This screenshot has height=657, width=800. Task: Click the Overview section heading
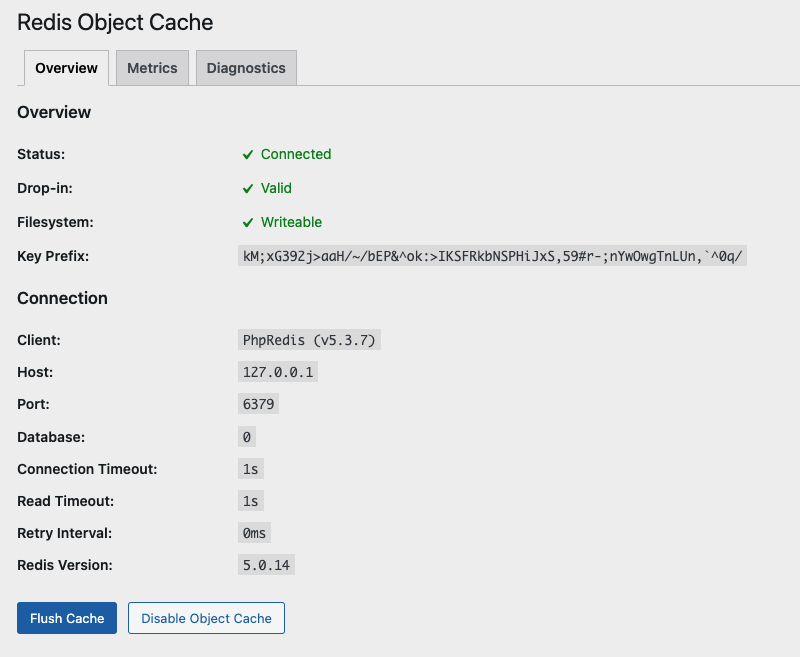(x=54, y=112)
